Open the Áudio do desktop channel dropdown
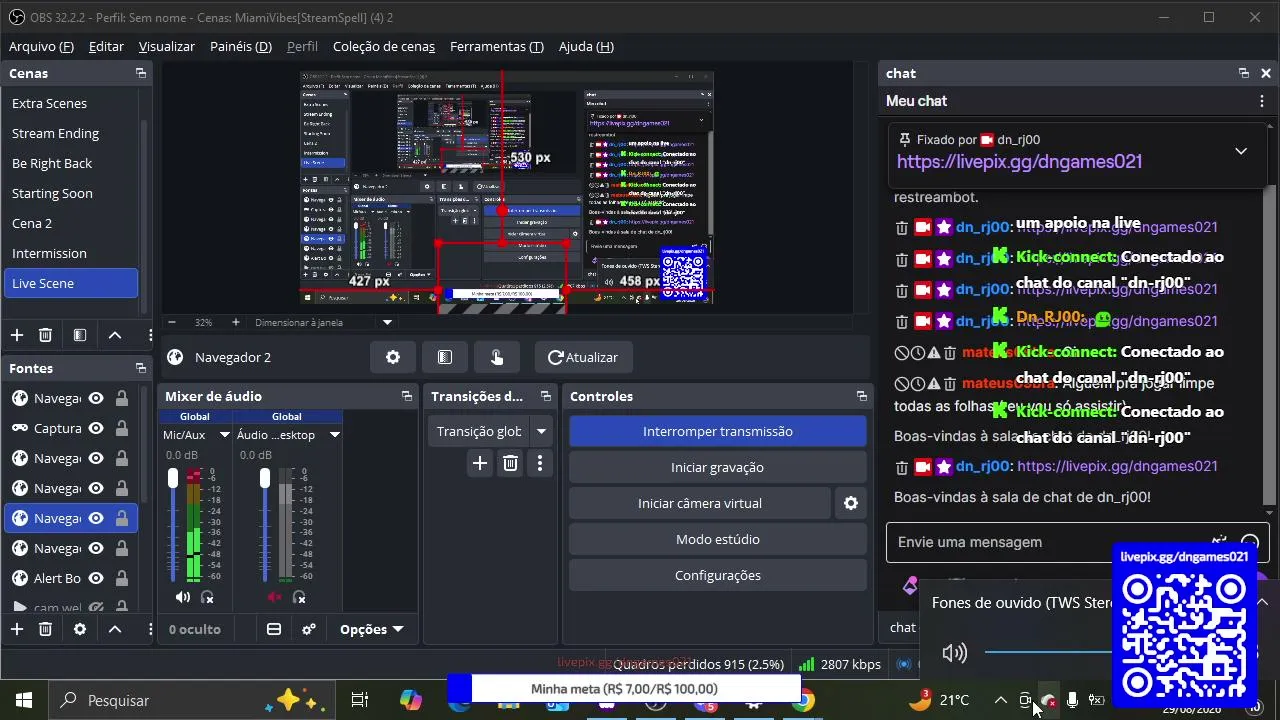This screenshot has width=1280, height=720. coord(335,435)
